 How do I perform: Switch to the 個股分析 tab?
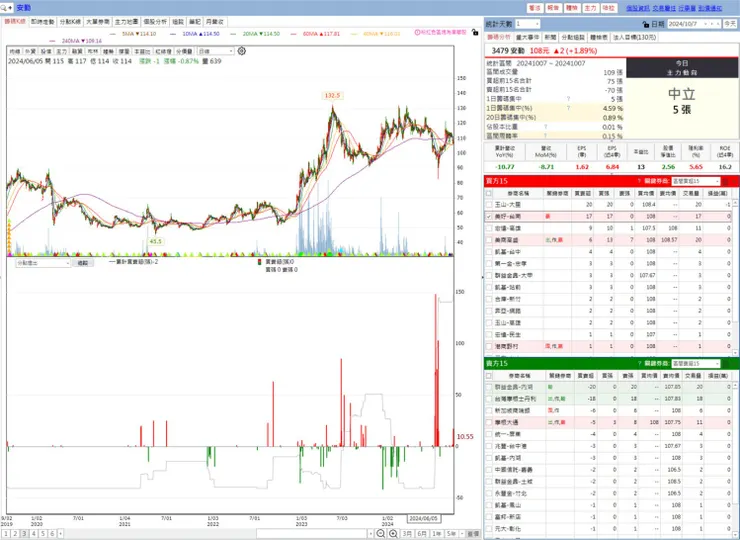155,22
